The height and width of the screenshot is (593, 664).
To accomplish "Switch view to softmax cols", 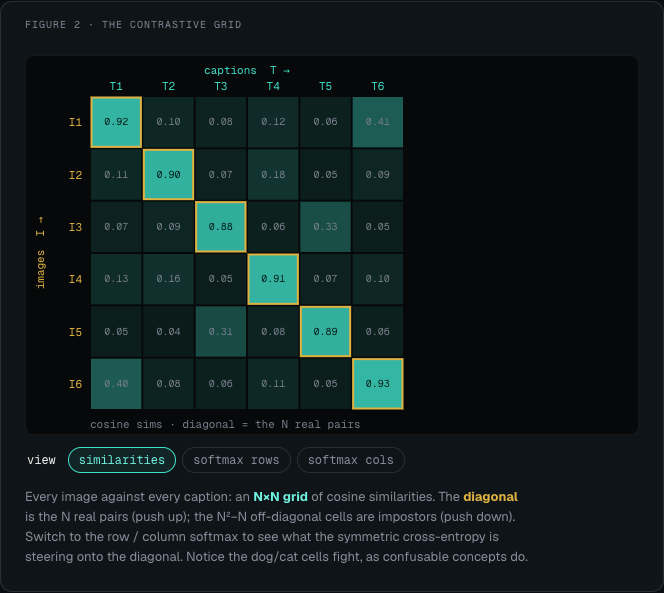I will [x=351, y=460].
